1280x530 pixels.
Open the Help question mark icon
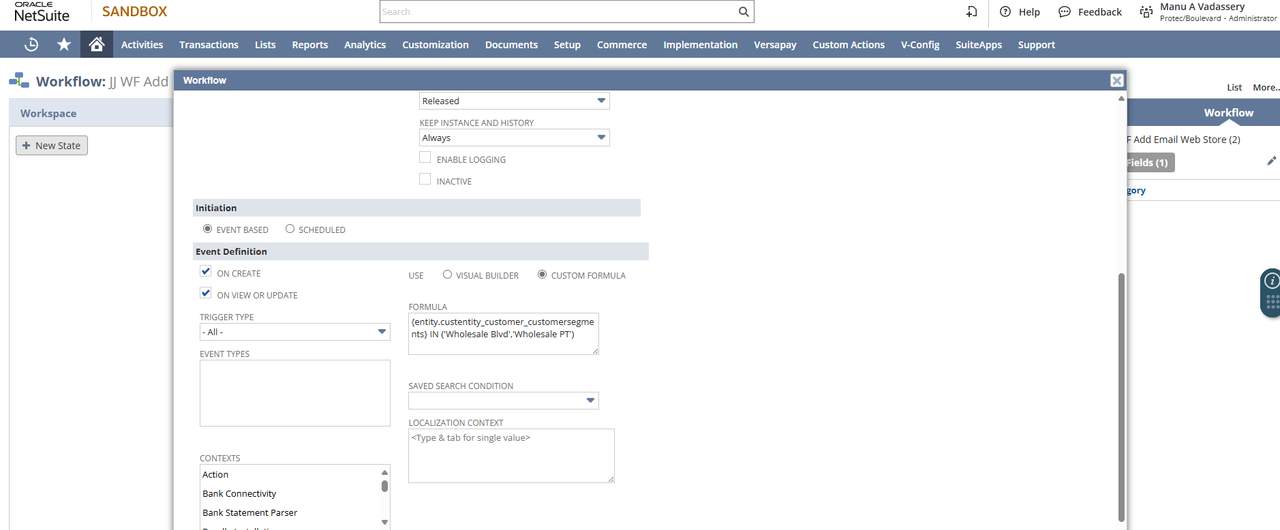click(1005, 12)
